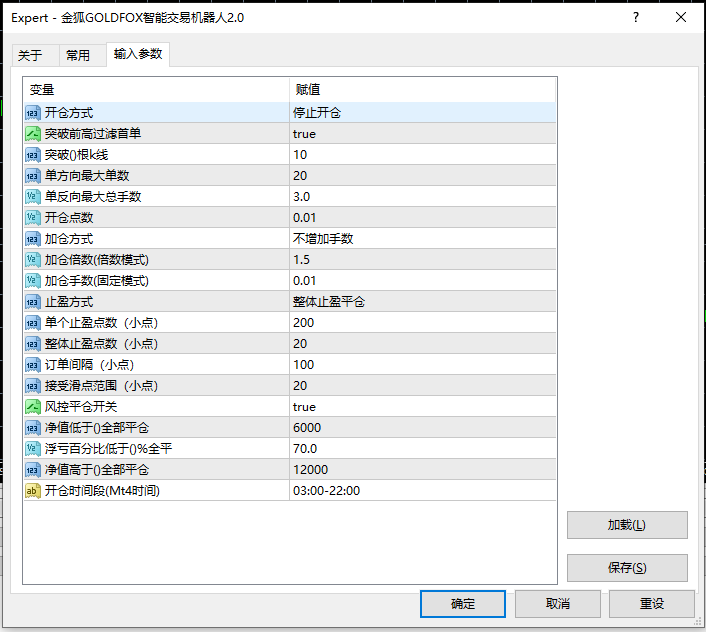
Task: Click the integer icon beside 订单间隔
Action: click(x=33, y=365)
